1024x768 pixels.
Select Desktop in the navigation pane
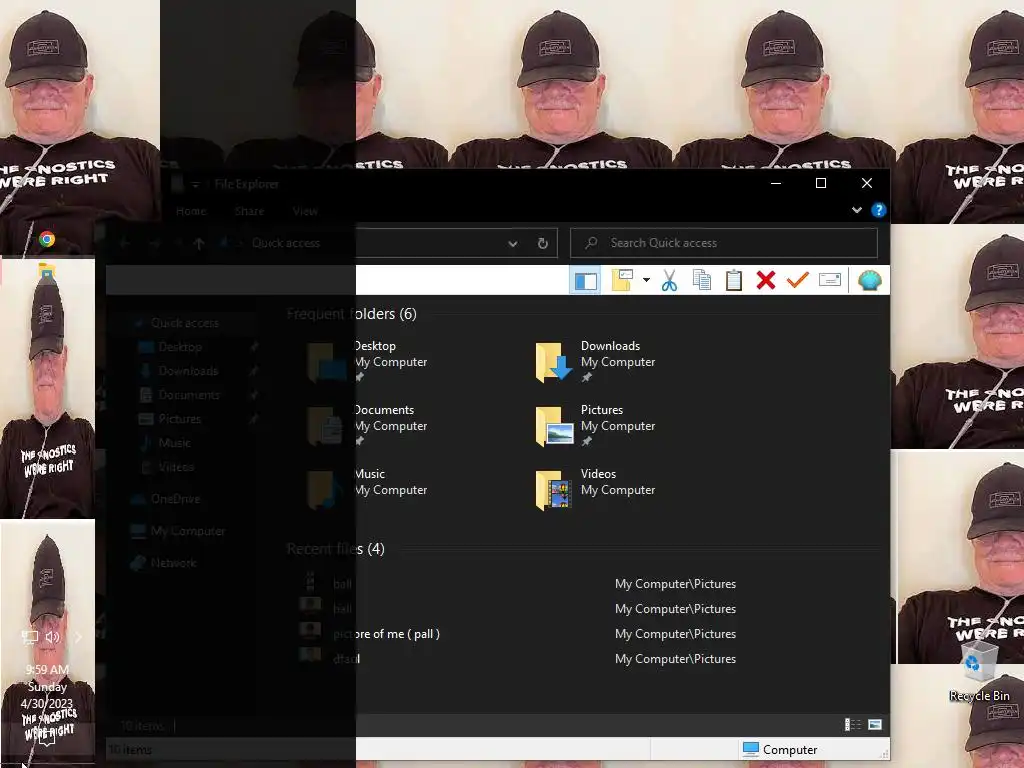[x=180, y=347]
